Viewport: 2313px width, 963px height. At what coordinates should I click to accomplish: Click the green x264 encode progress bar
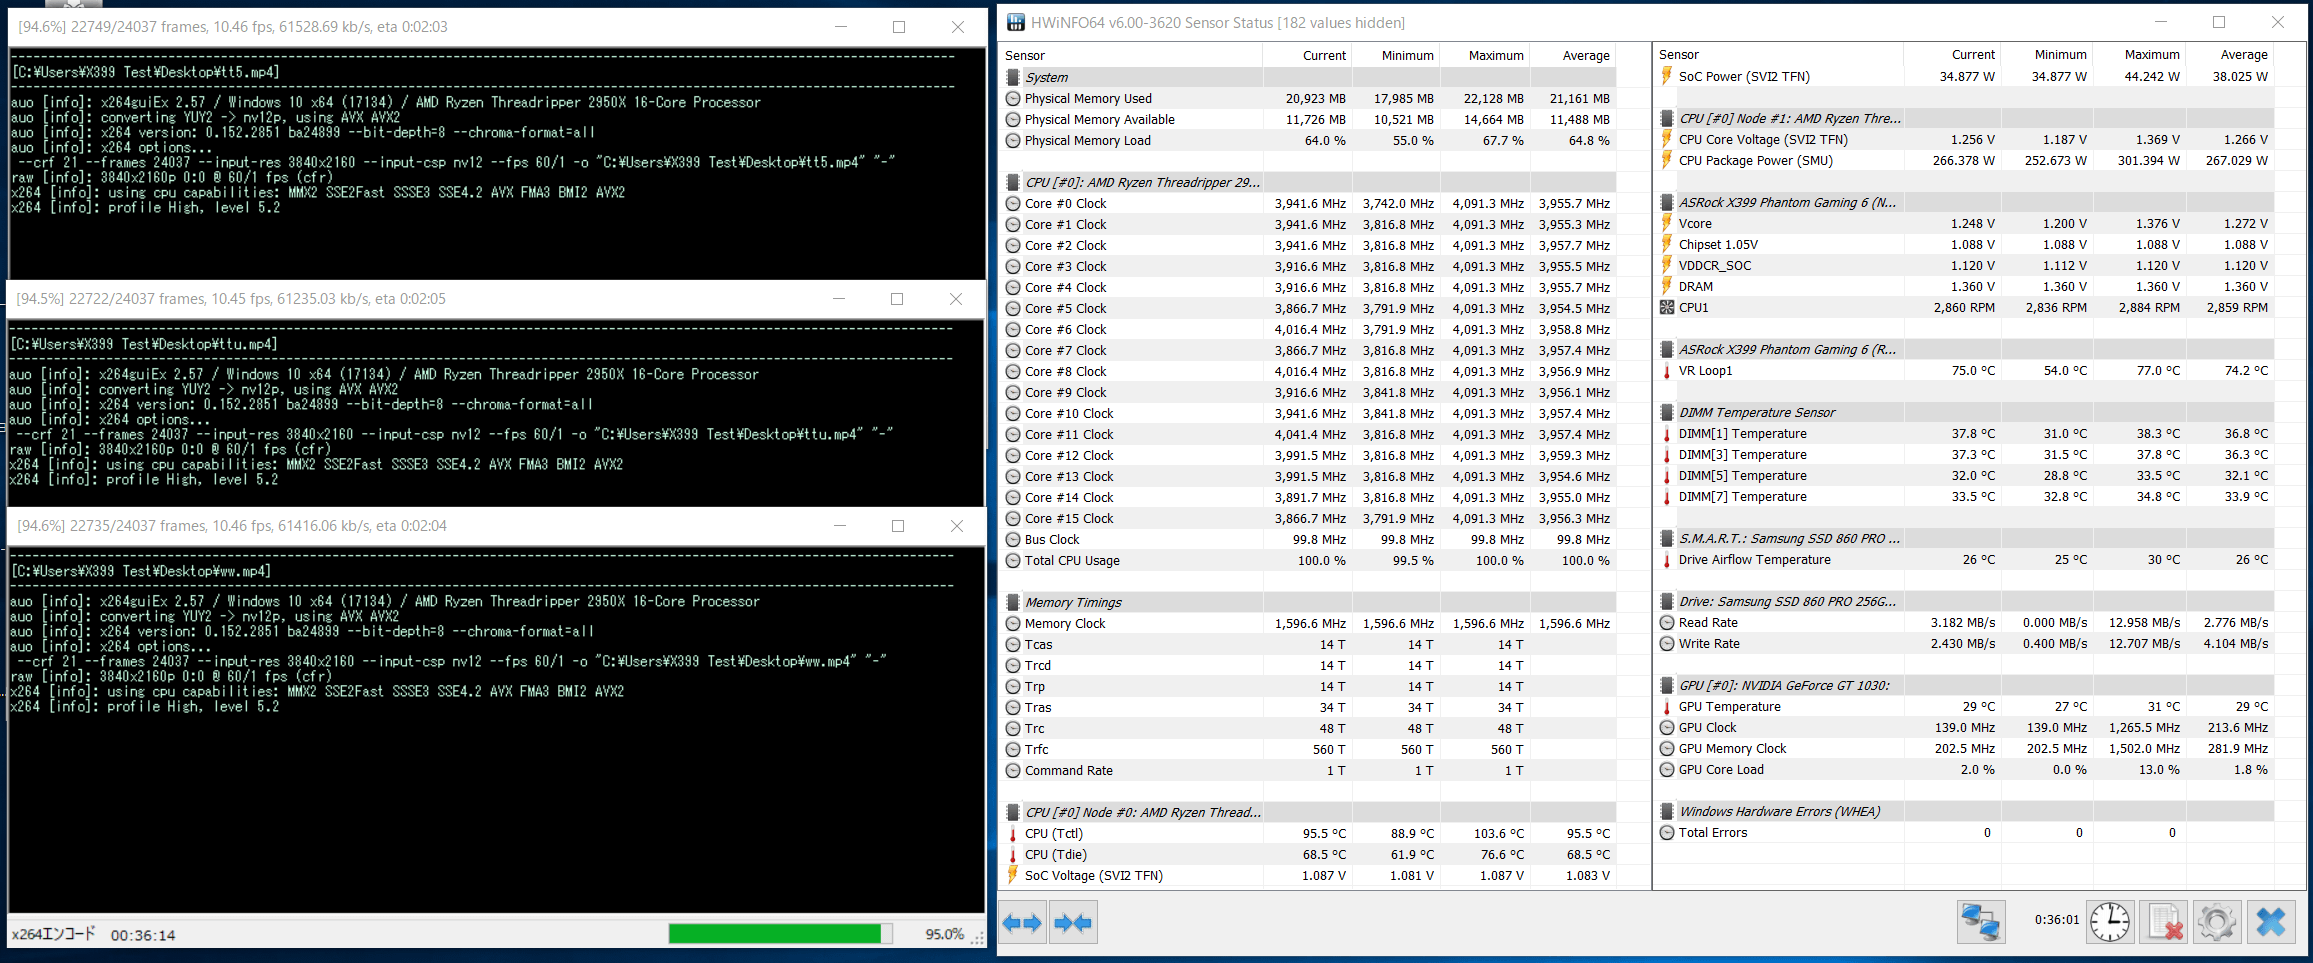point(780,933)
